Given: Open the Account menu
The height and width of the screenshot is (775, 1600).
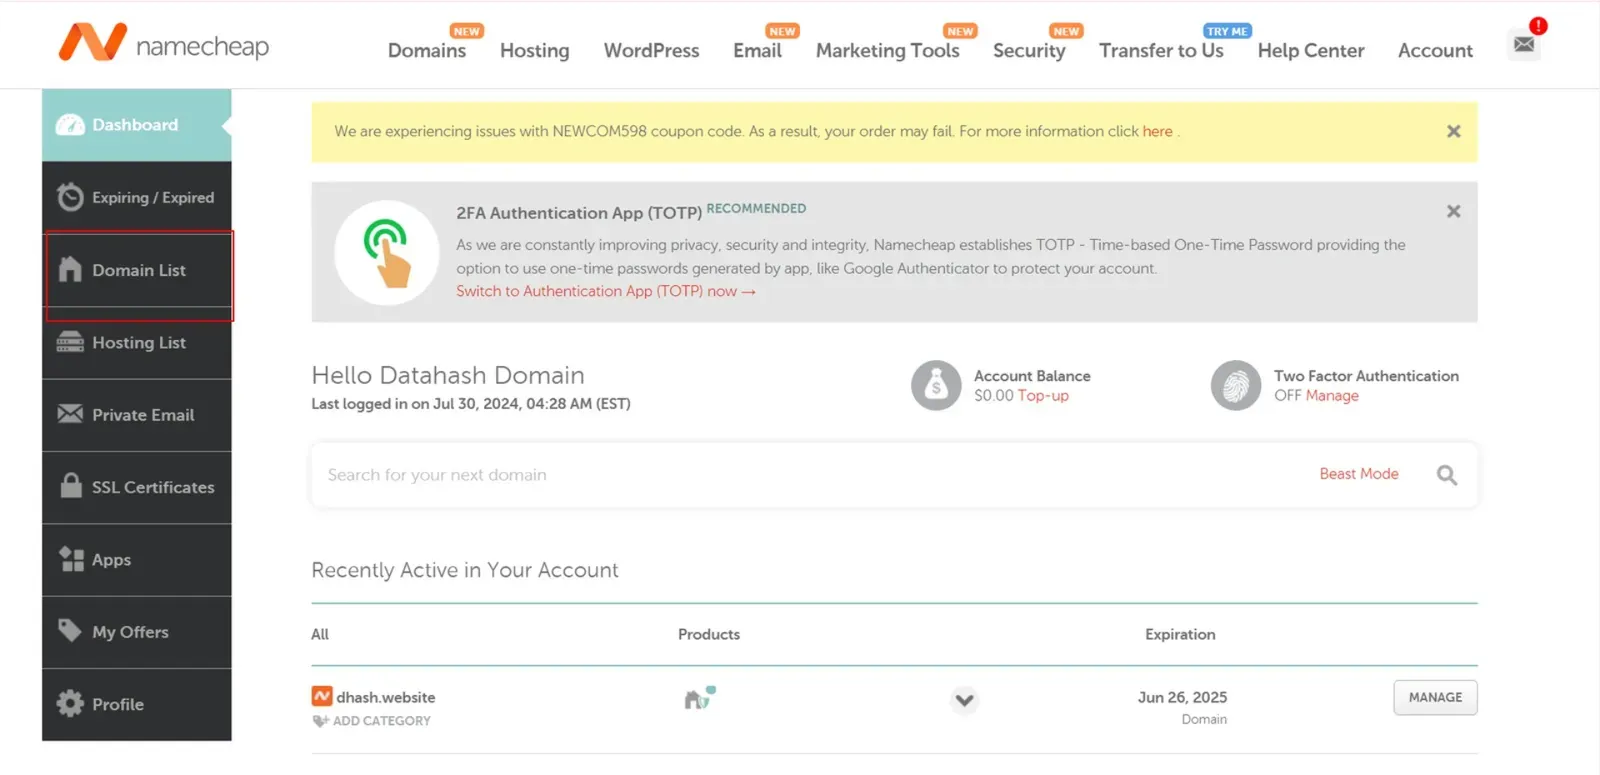Looking at the screenshot, I should pyautogui.click(x=1435, y=50).
